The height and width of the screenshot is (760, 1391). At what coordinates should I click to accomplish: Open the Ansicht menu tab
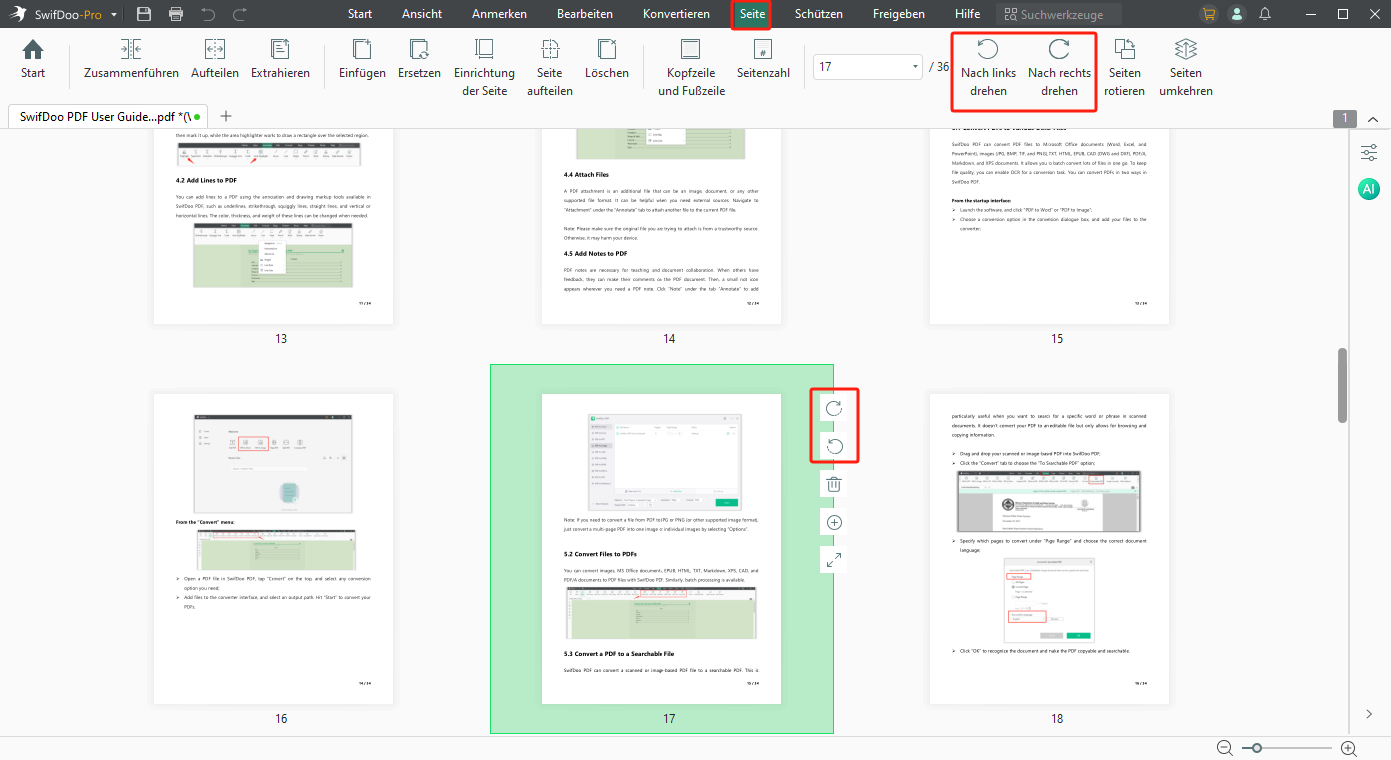pyautogui.click(x=422, y=14)
